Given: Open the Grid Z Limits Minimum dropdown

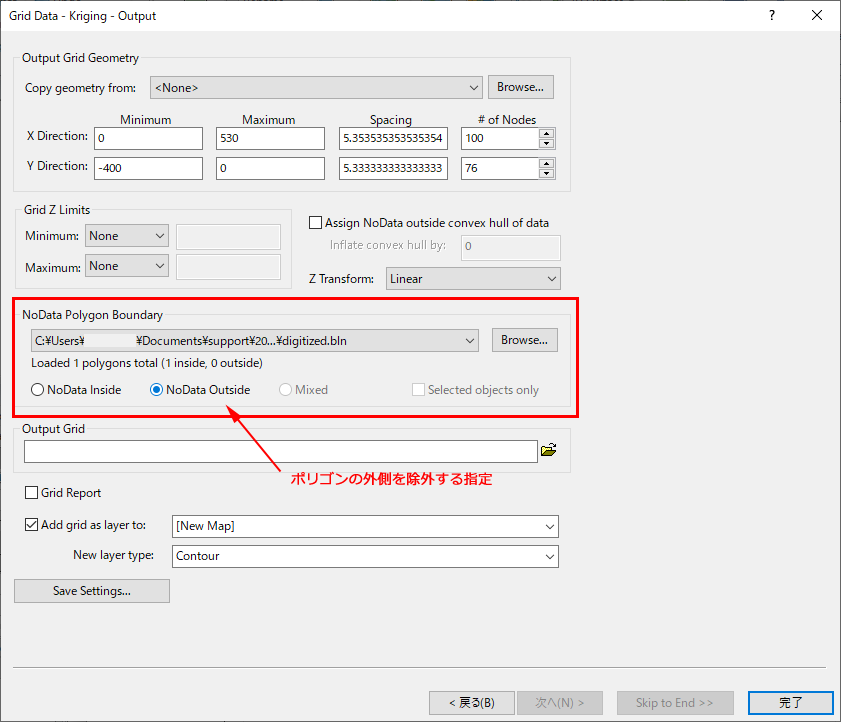Looking at the screenshot, I should (127, 236).
